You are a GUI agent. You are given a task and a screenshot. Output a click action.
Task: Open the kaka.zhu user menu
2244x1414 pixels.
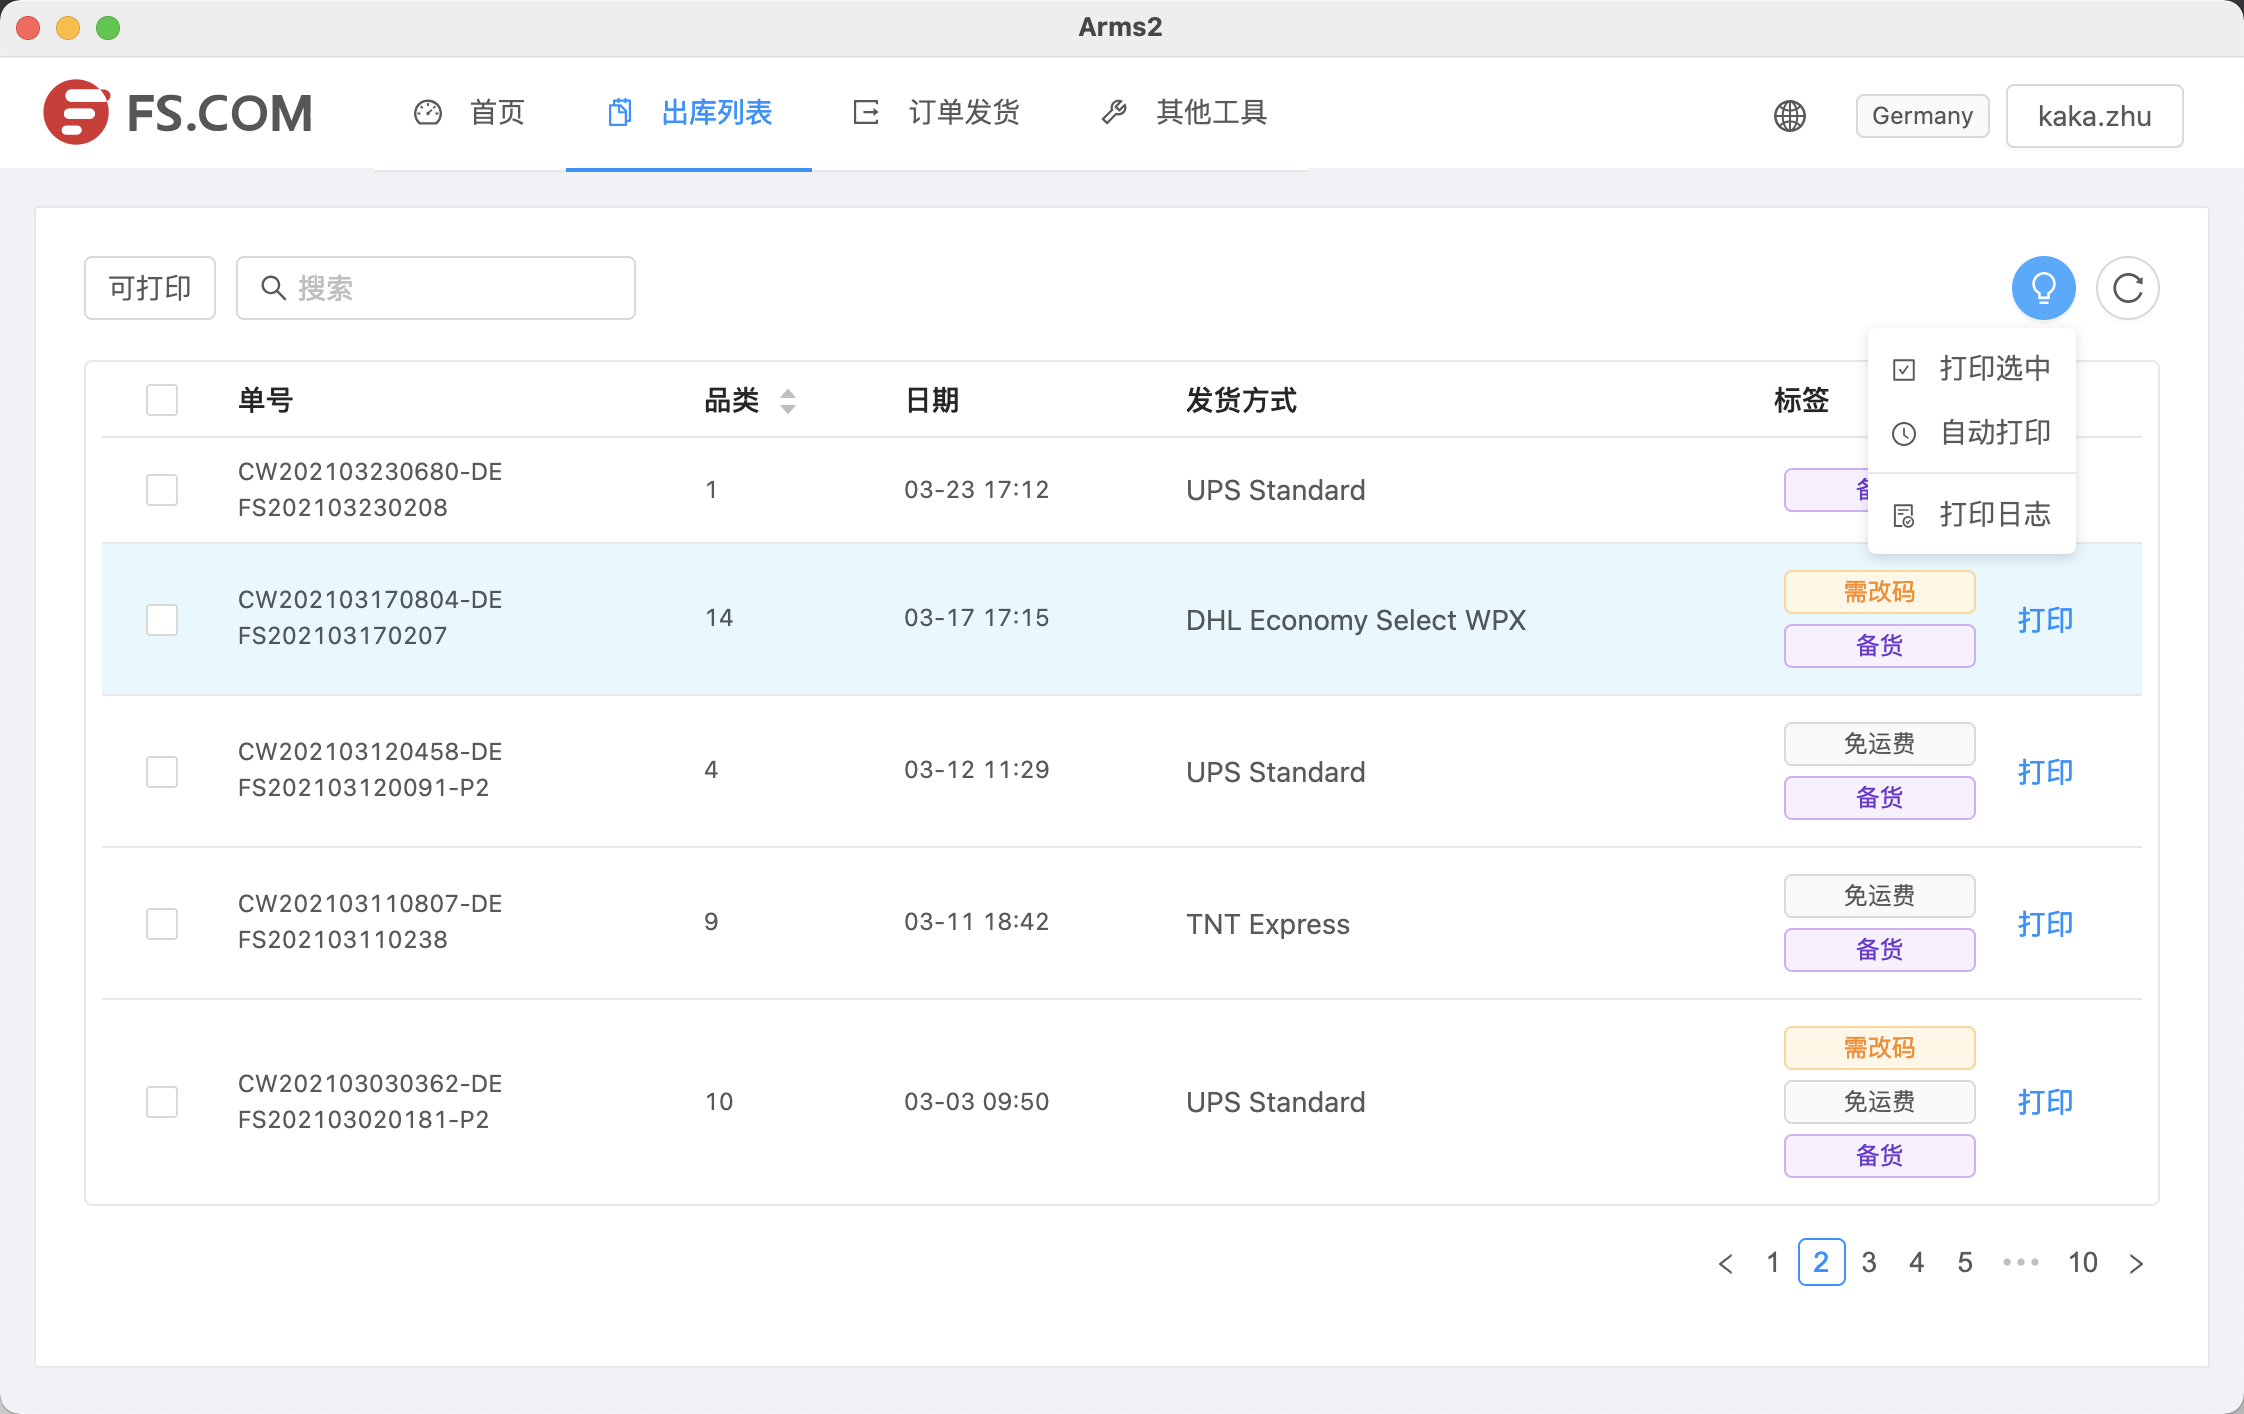click(2094, 116)
